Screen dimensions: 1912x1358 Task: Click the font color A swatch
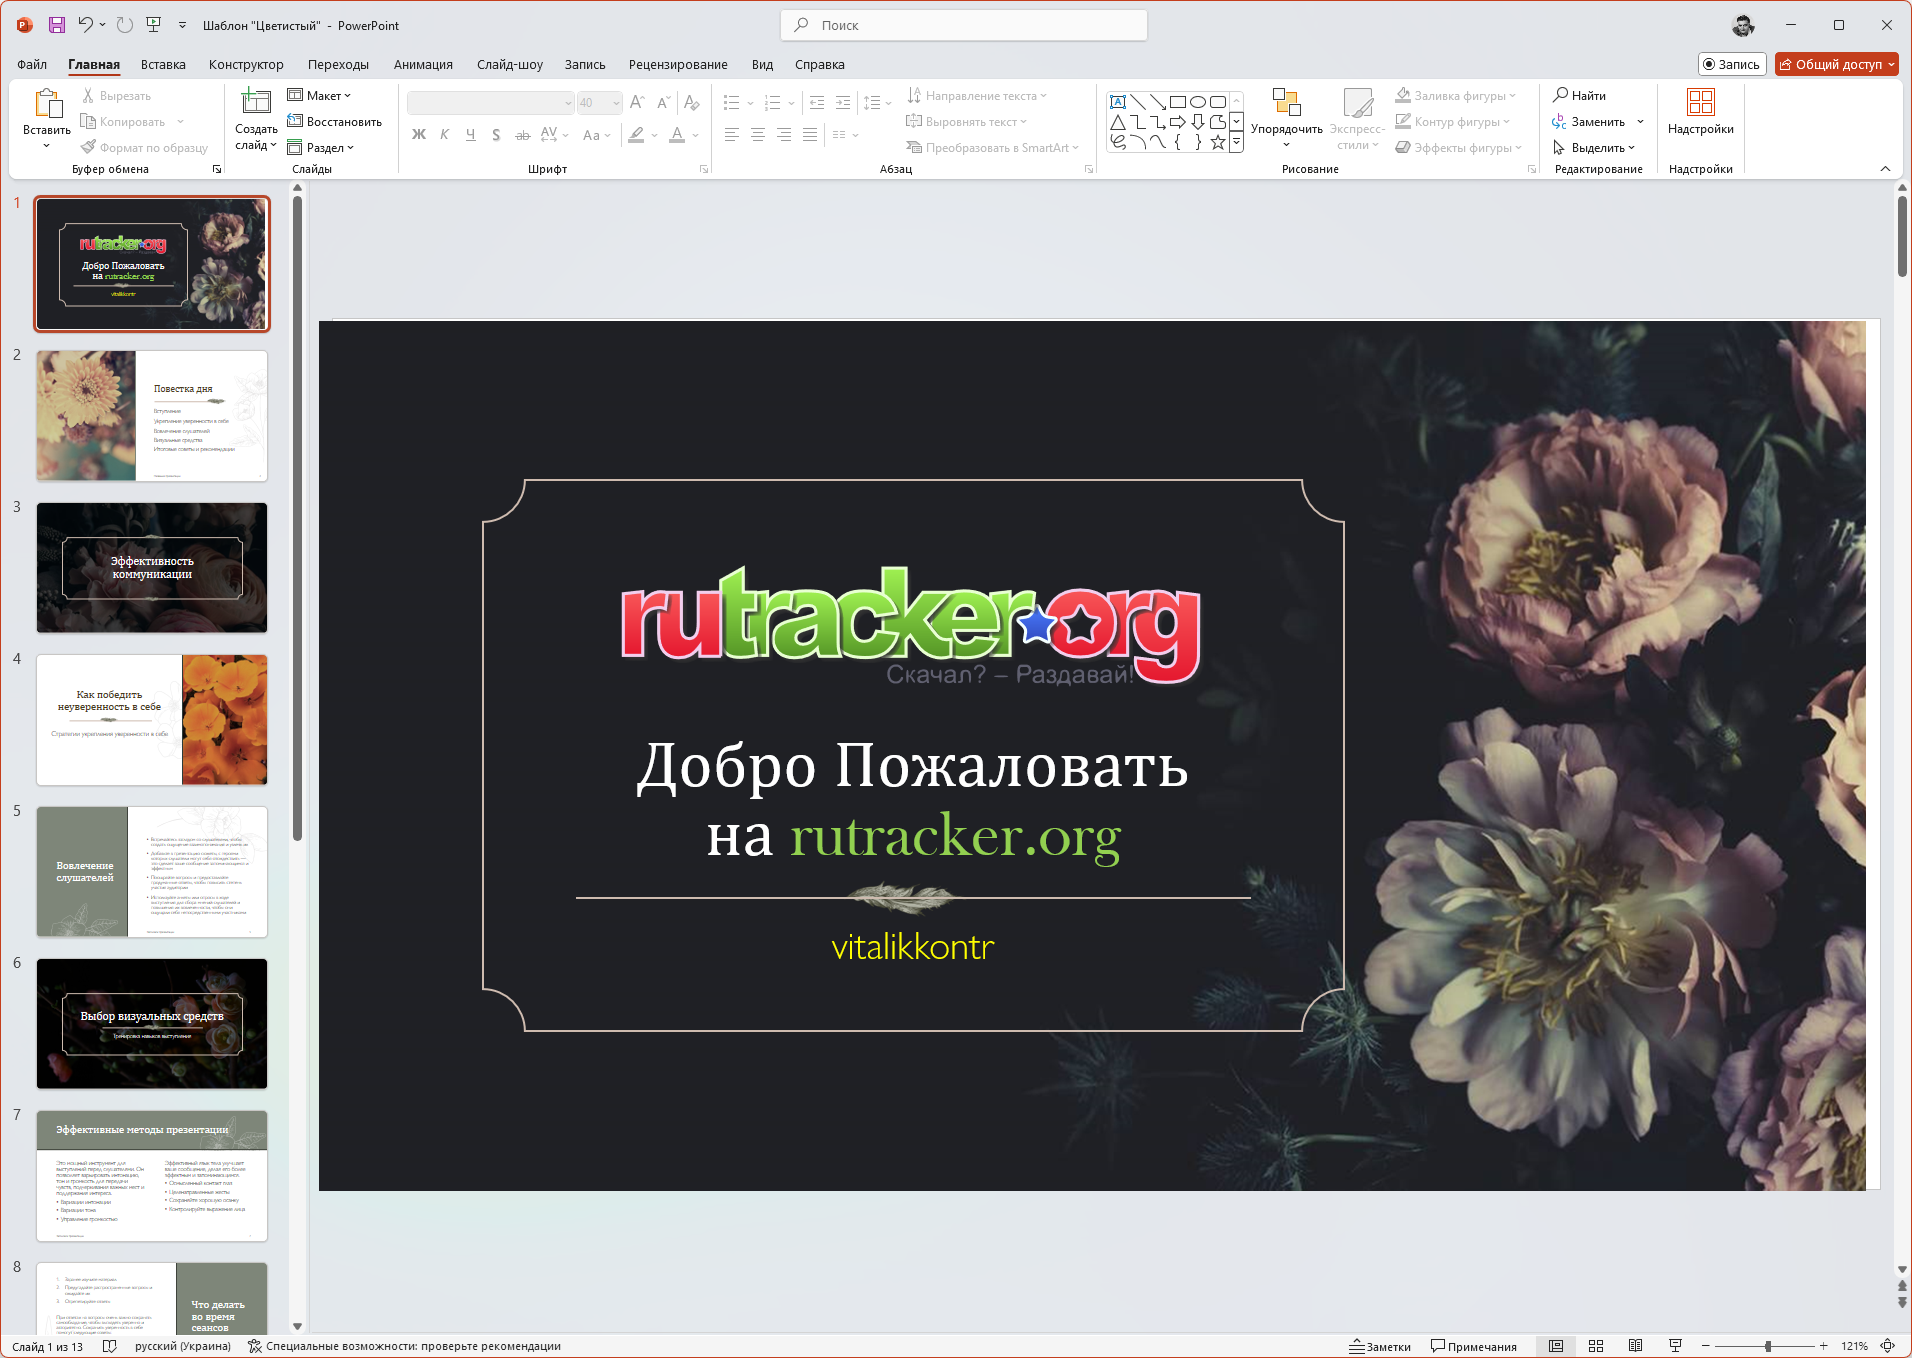pos(677,134)
